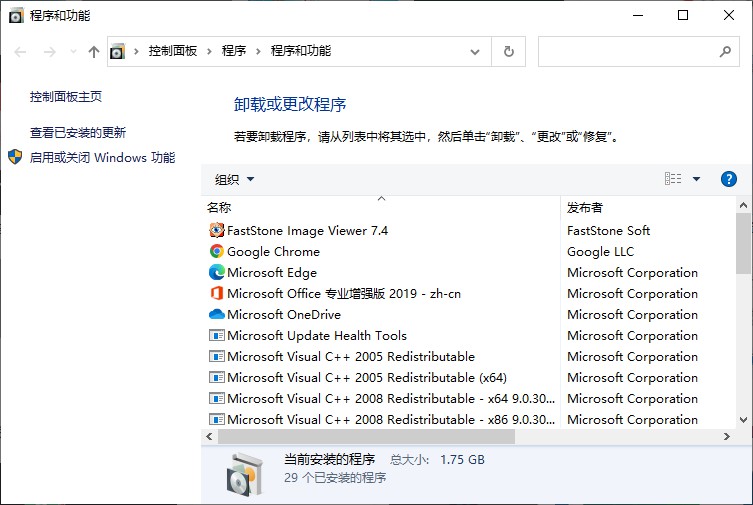The height and width of the screenshot is (505, 753).
Task: Open the recent locations dropdown arrow
Action: coord(73,51)
